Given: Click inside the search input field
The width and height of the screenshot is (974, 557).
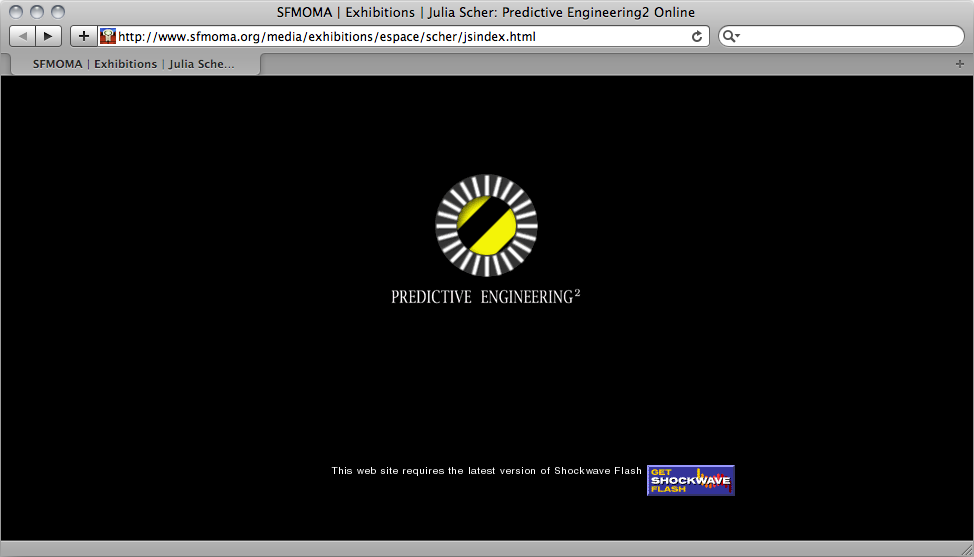Looking at the screenshot, I should pos(850,37).
